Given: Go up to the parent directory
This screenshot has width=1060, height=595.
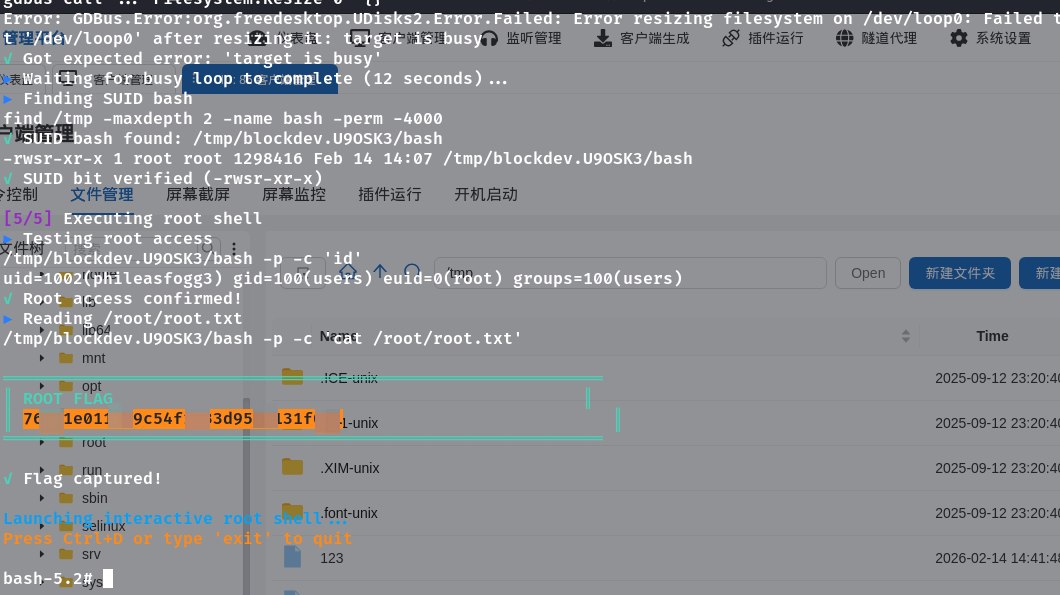Looking at the screenshot, I should [x=380, y=272].
